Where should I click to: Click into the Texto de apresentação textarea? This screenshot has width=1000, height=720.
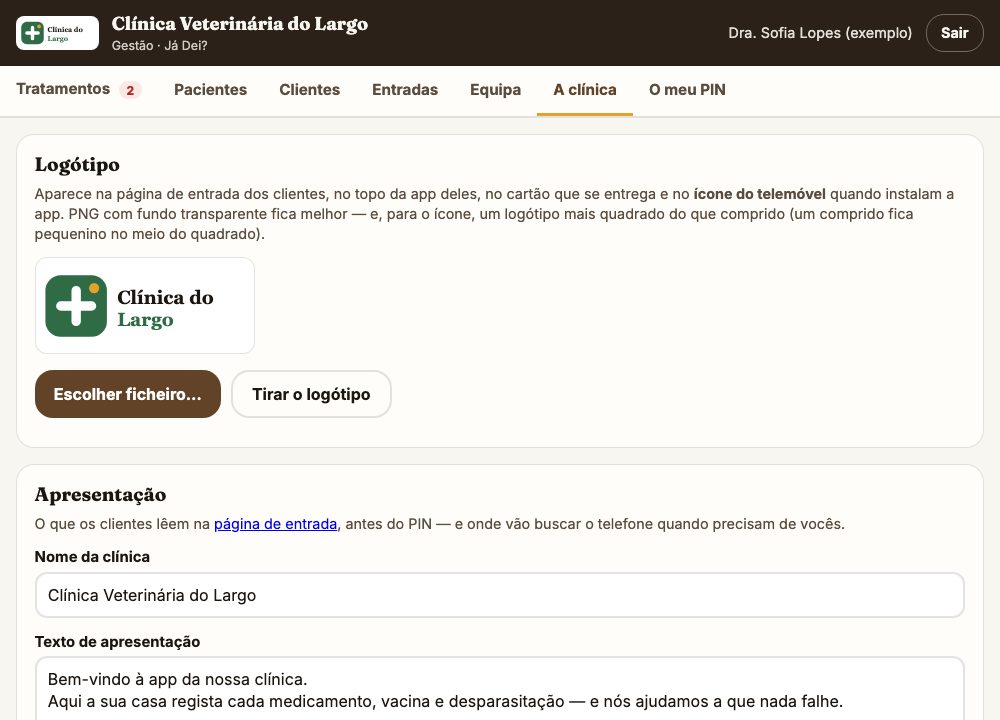(499, 689)
